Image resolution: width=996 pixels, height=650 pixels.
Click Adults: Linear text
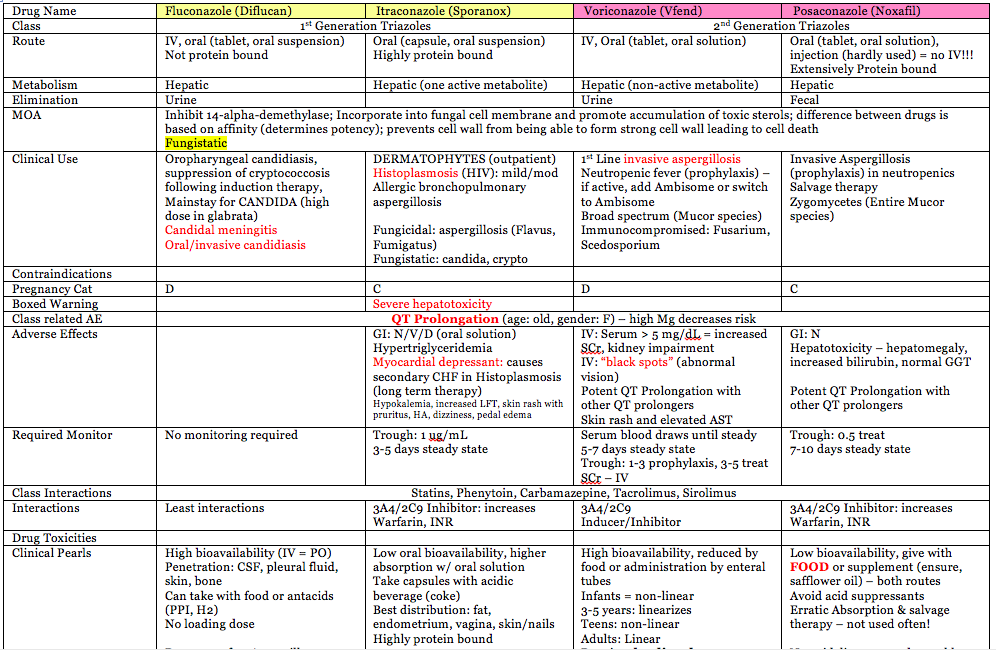click(621, 639)
